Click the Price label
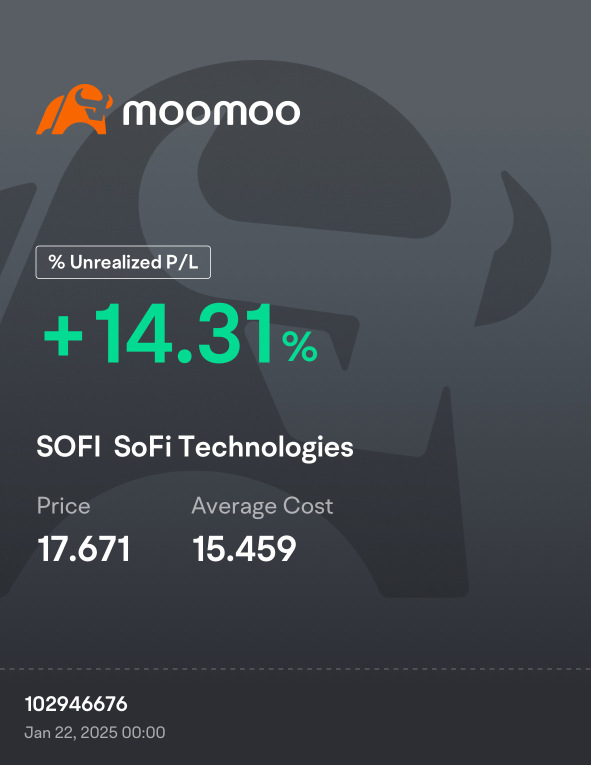The image size is (591, 765). pyautogui.click(x=63, y=506)
